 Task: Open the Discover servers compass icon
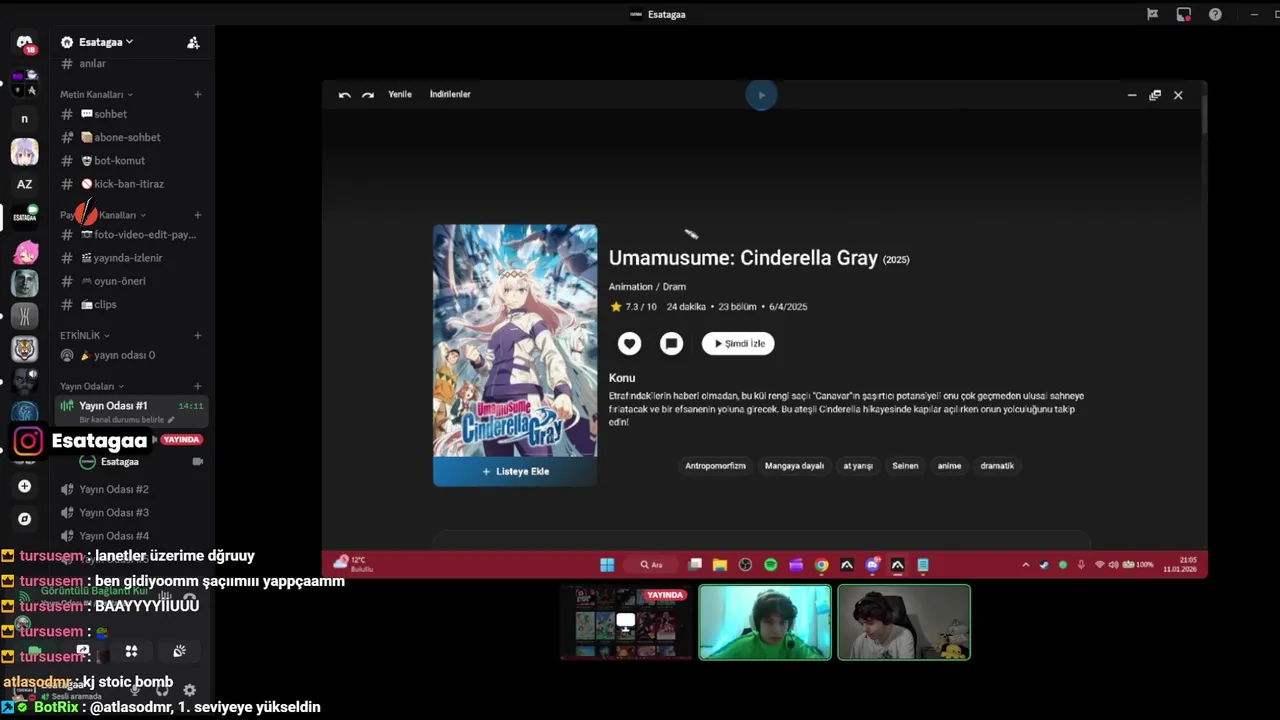pos(25,519)
